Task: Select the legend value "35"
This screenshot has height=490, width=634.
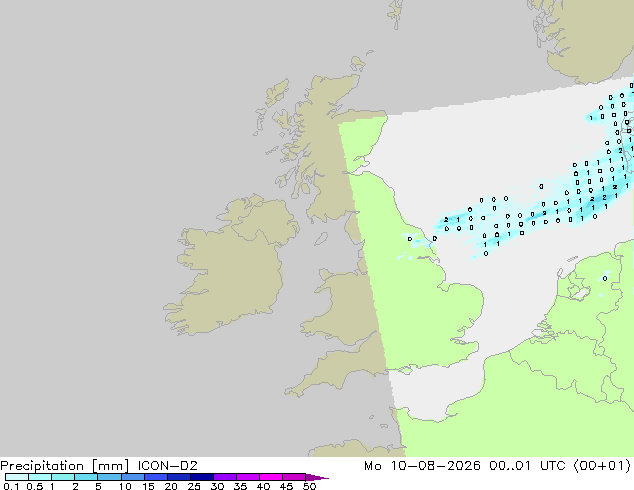Action: coord(240,486)
